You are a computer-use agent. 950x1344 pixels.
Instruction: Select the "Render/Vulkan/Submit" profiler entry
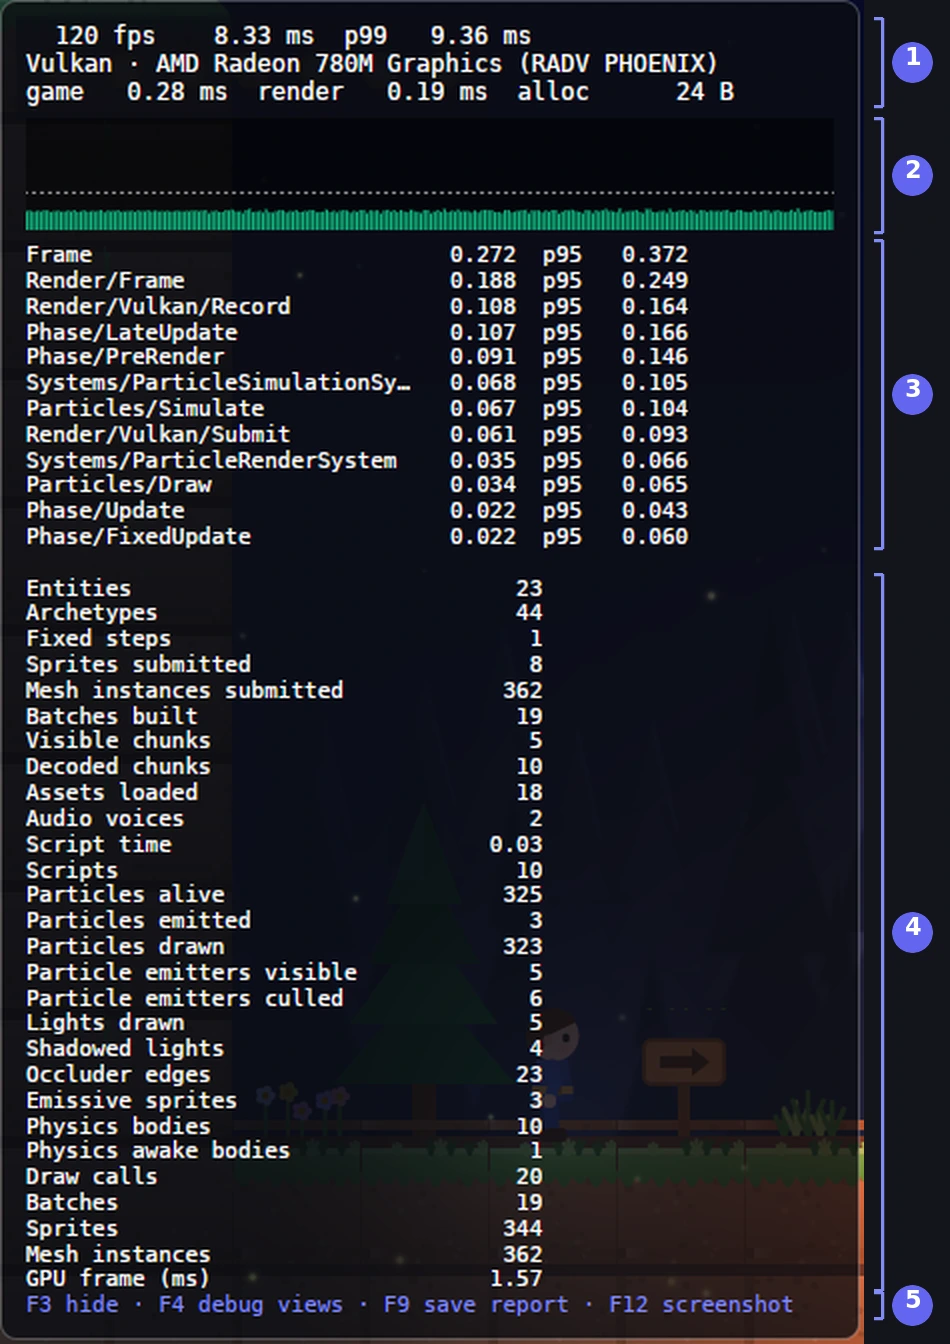point(158,435)
